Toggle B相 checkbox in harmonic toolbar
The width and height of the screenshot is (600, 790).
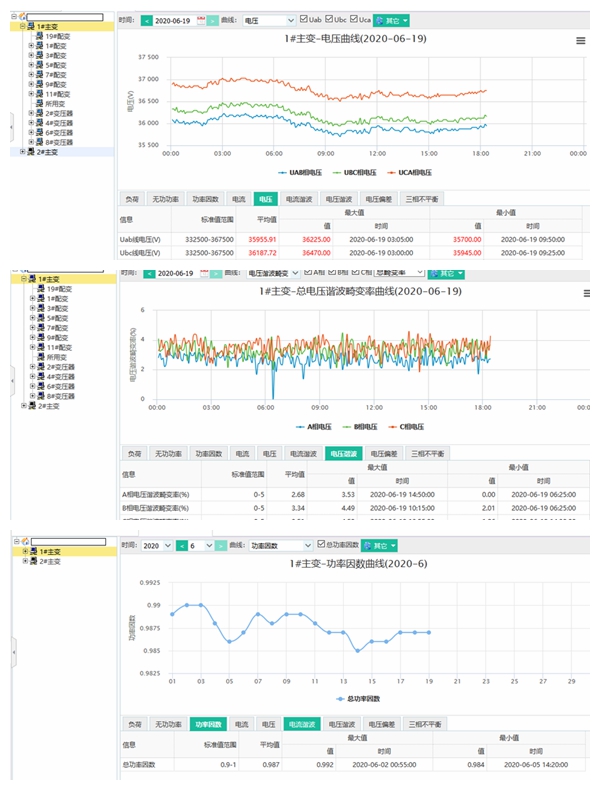pyautogui.click(x=332, y=272)
